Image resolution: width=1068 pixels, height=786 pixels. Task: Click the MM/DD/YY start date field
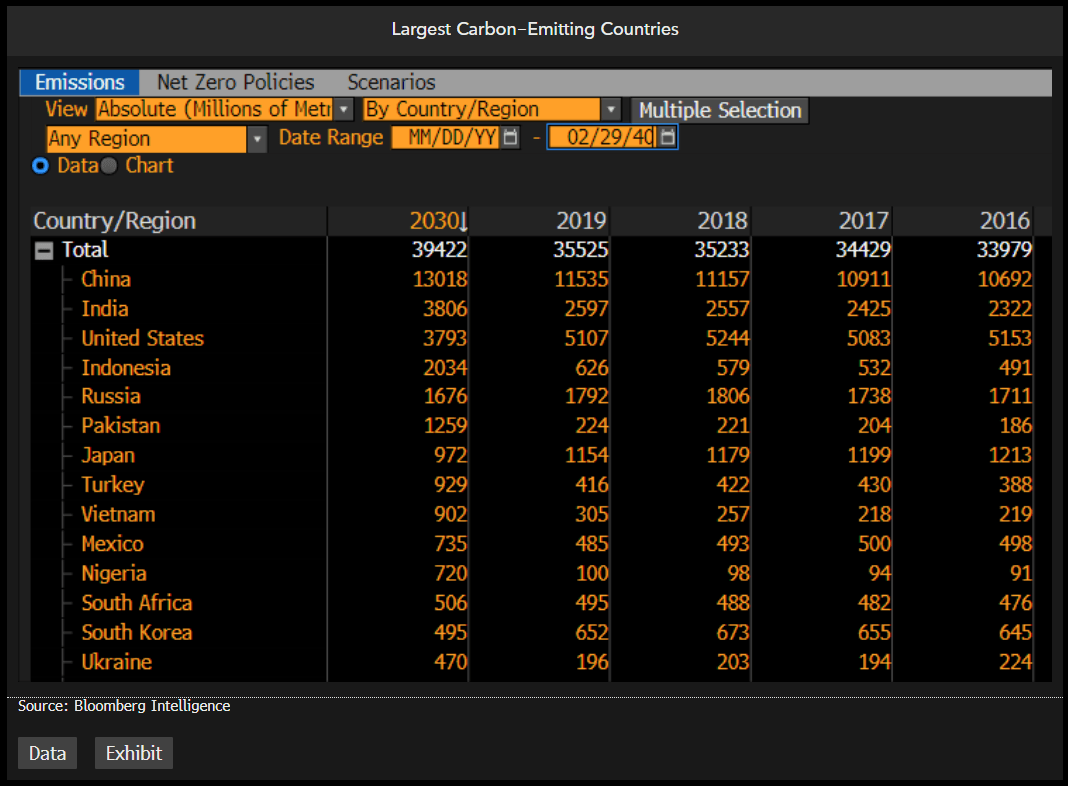(446, 138)
